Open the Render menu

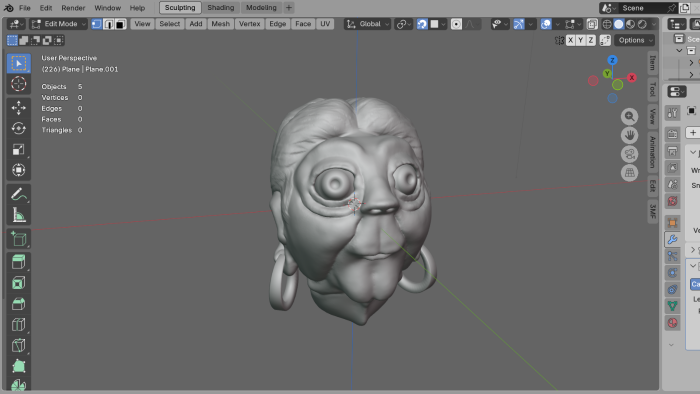point(73,8)
